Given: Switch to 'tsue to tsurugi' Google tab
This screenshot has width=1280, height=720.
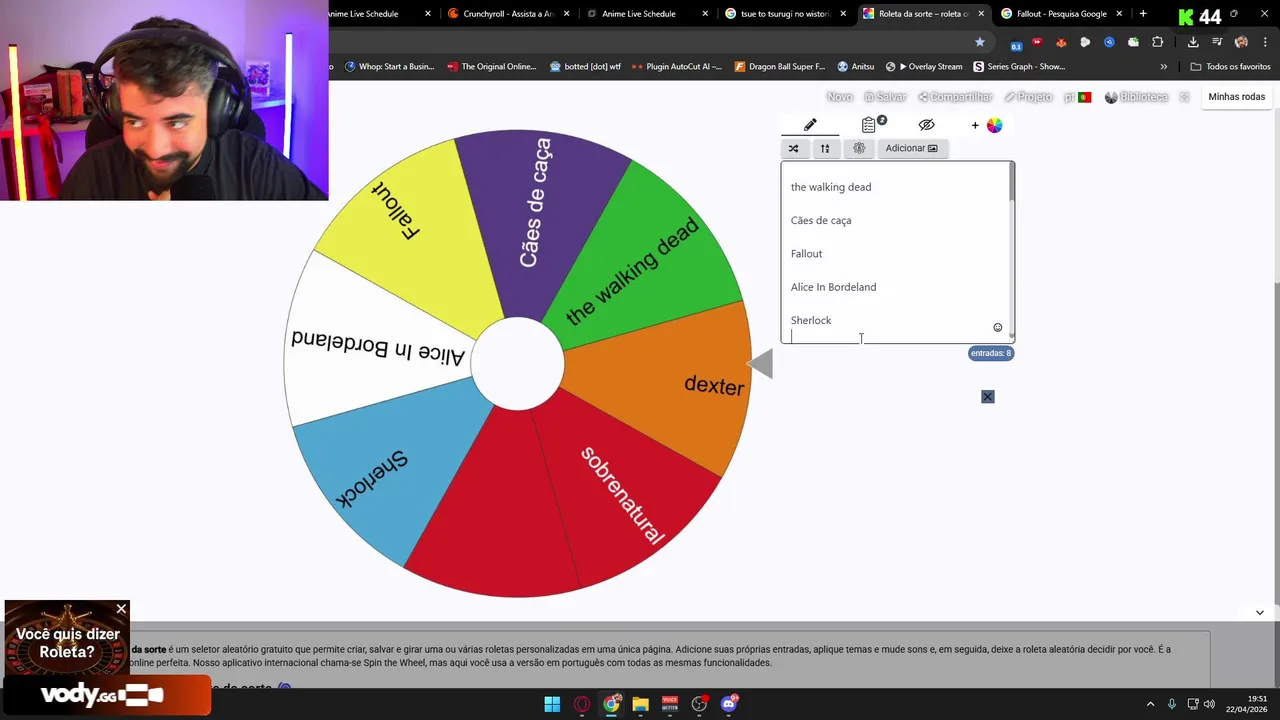Looking at the screenshot, I should [x=786, y=14].
